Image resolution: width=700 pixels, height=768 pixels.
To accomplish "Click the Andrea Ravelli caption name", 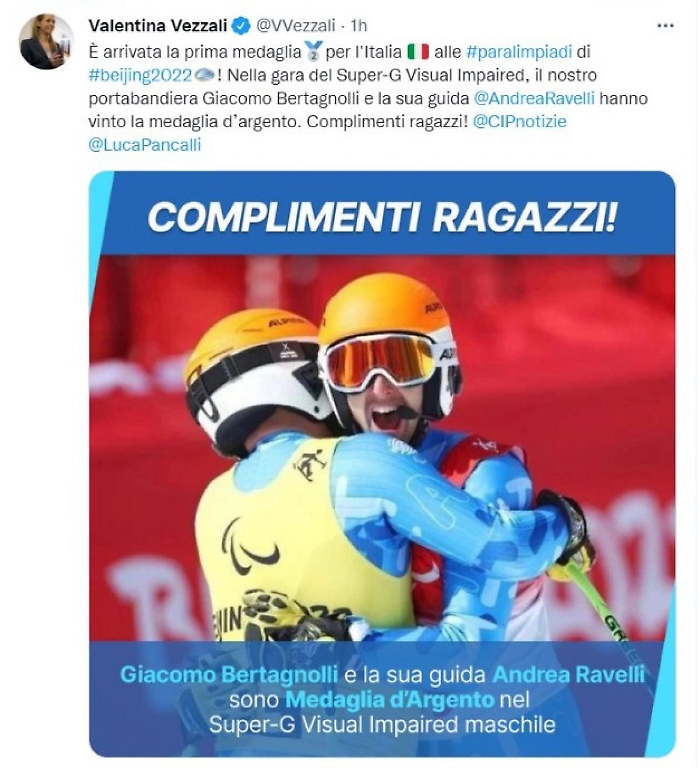I will [569, 674].
